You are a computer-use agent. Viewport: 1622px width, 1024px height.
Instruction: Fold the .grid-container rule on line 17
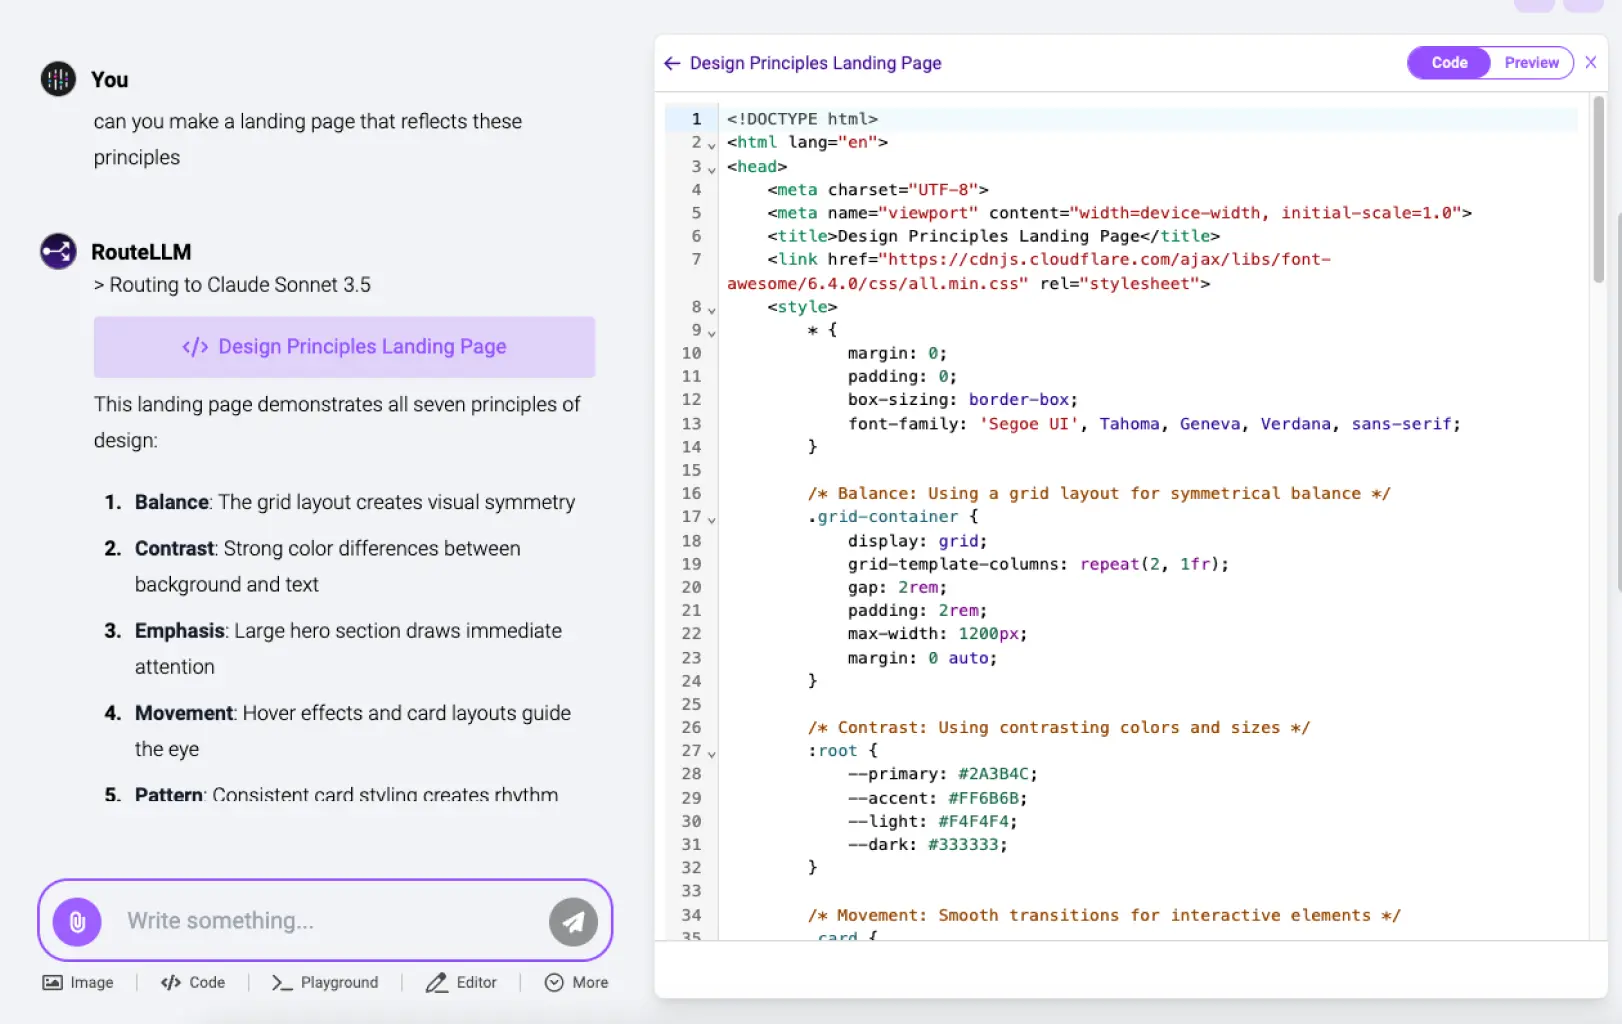712,519
